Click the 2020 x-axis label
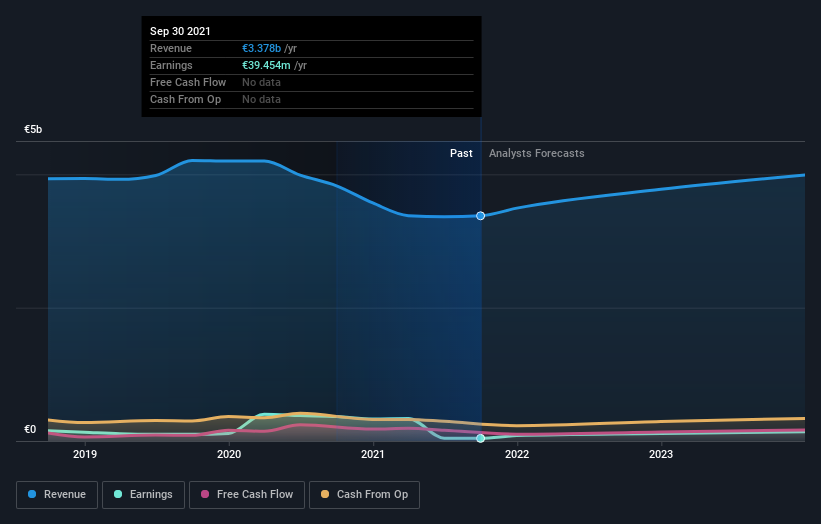This screenshot has height=524, width=821. tap(229, 454)
